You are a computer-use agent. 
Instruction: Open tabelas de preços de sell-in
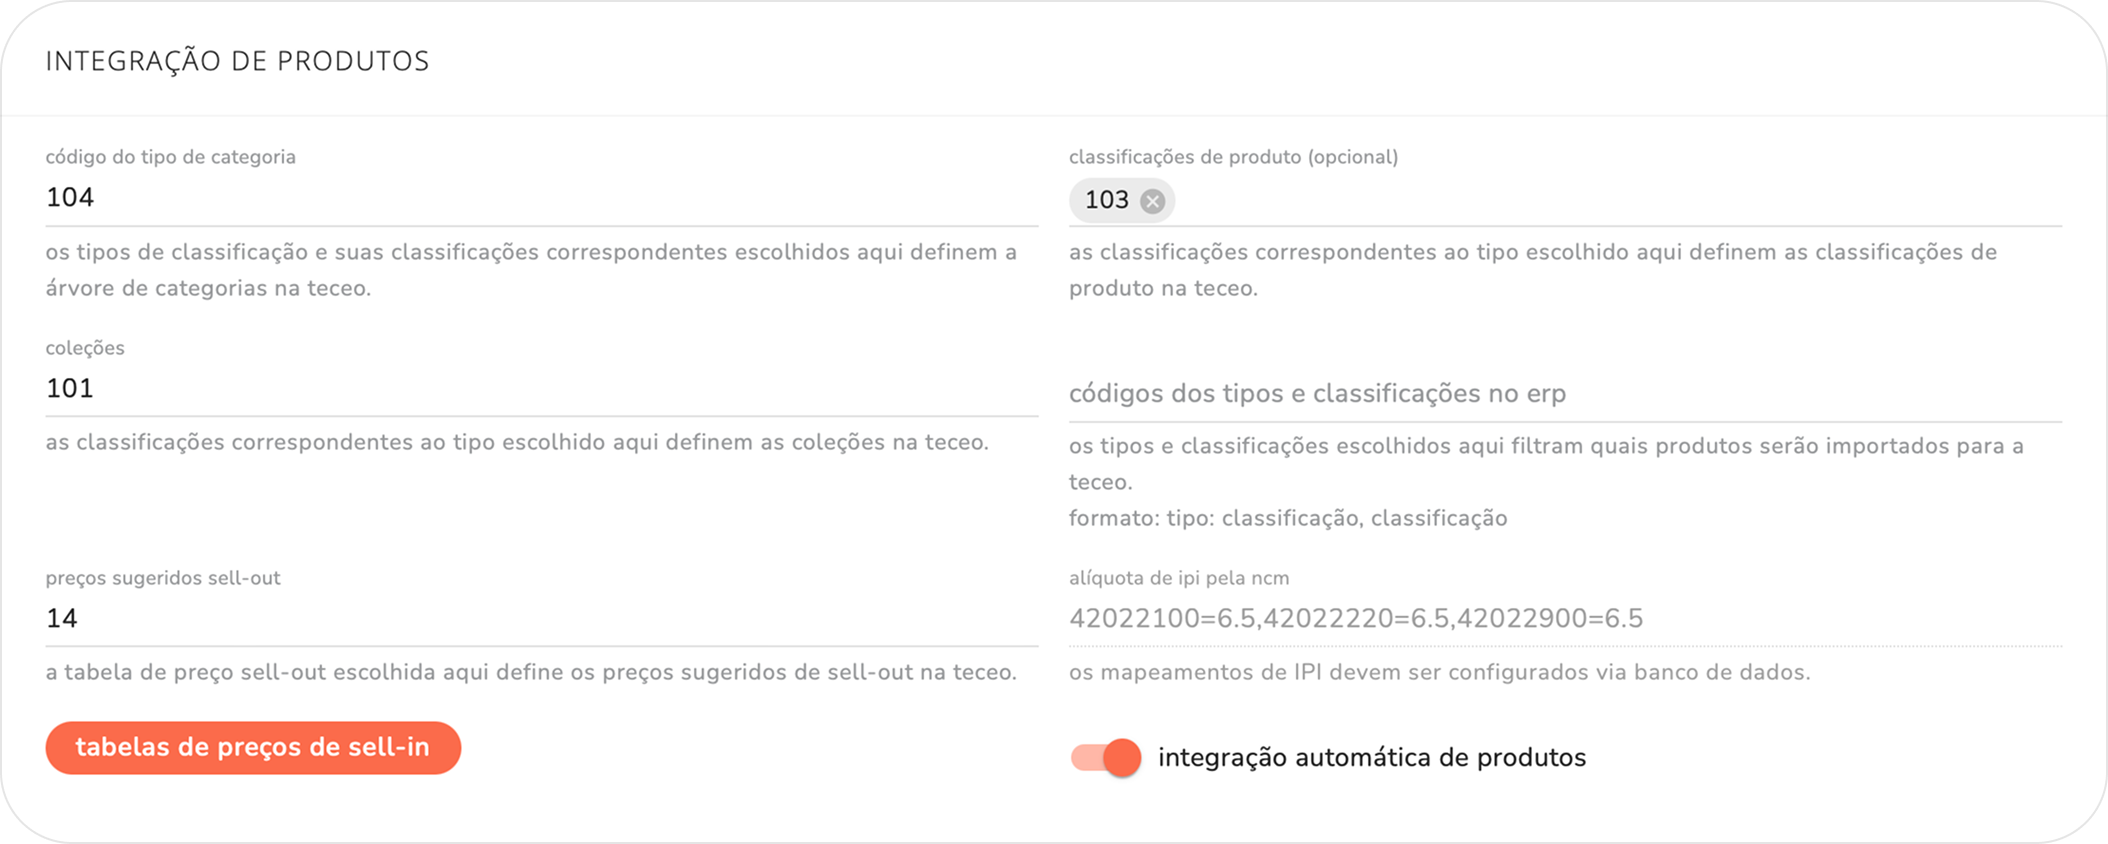point(253,748)
